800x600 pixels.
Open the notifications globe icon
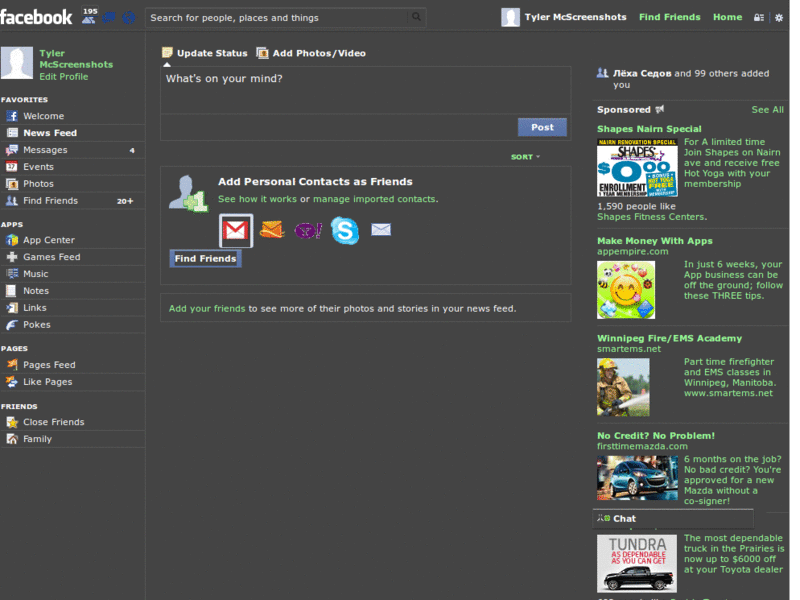129,18
